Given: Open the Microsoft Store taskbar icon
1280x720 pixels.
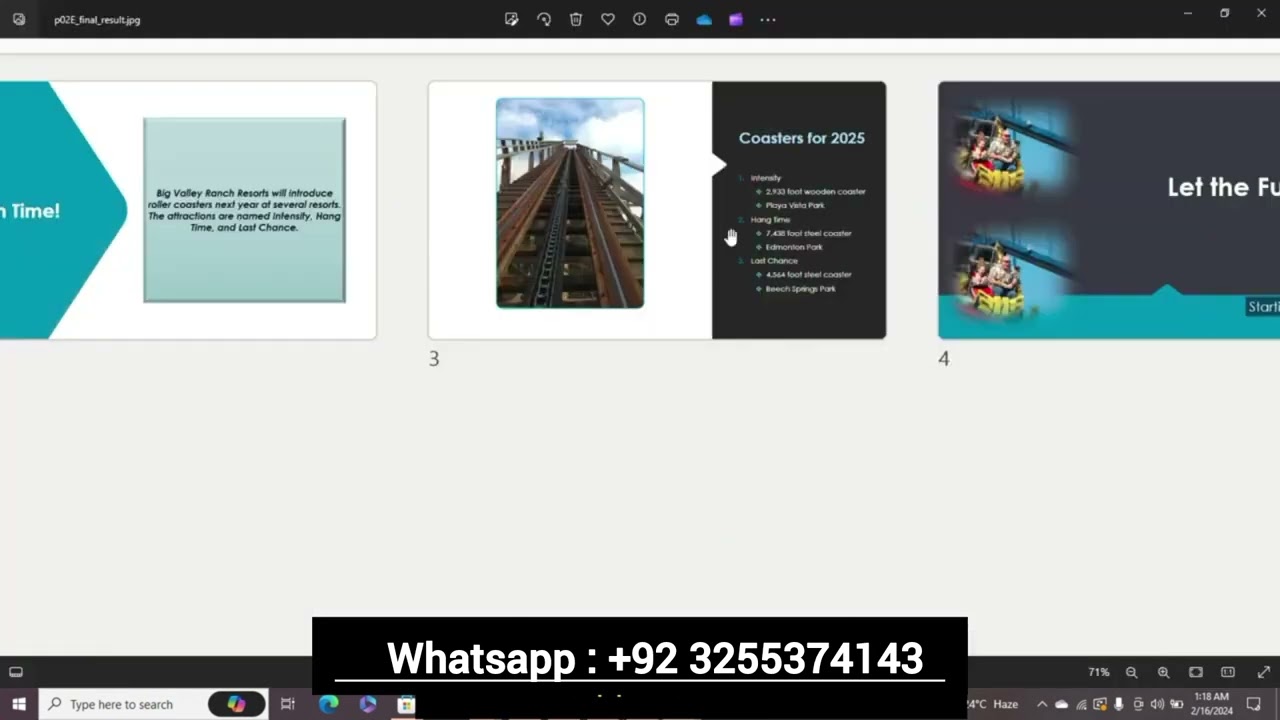Looking at the screenshot, I should [x=406, y=704].
